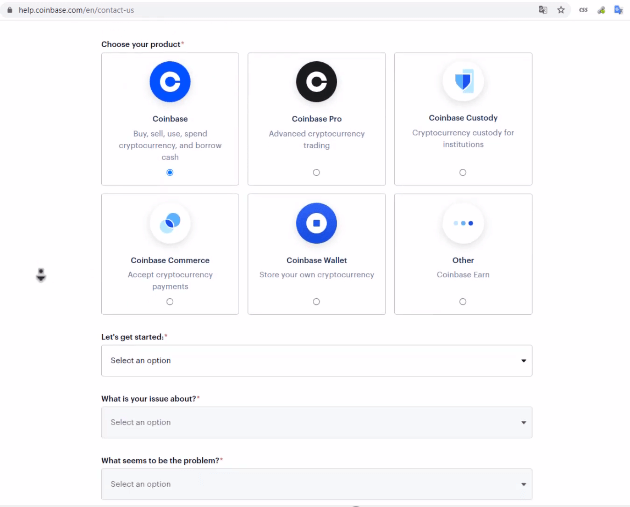Screen dimensions: 630x507
Task: Open the "Let's get started" dropdown
Action: tap(317, 361)
